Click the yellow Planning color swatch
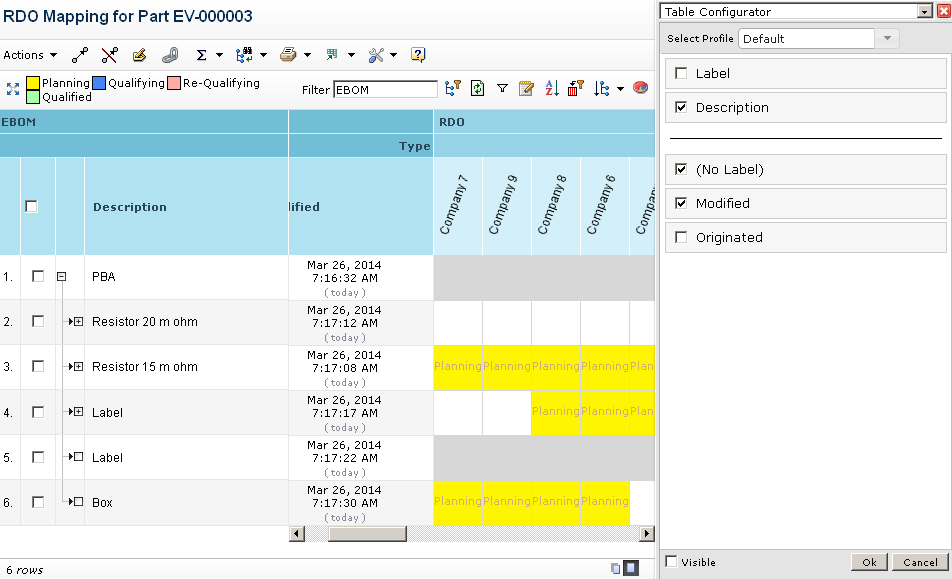 (x=33, y=84)
